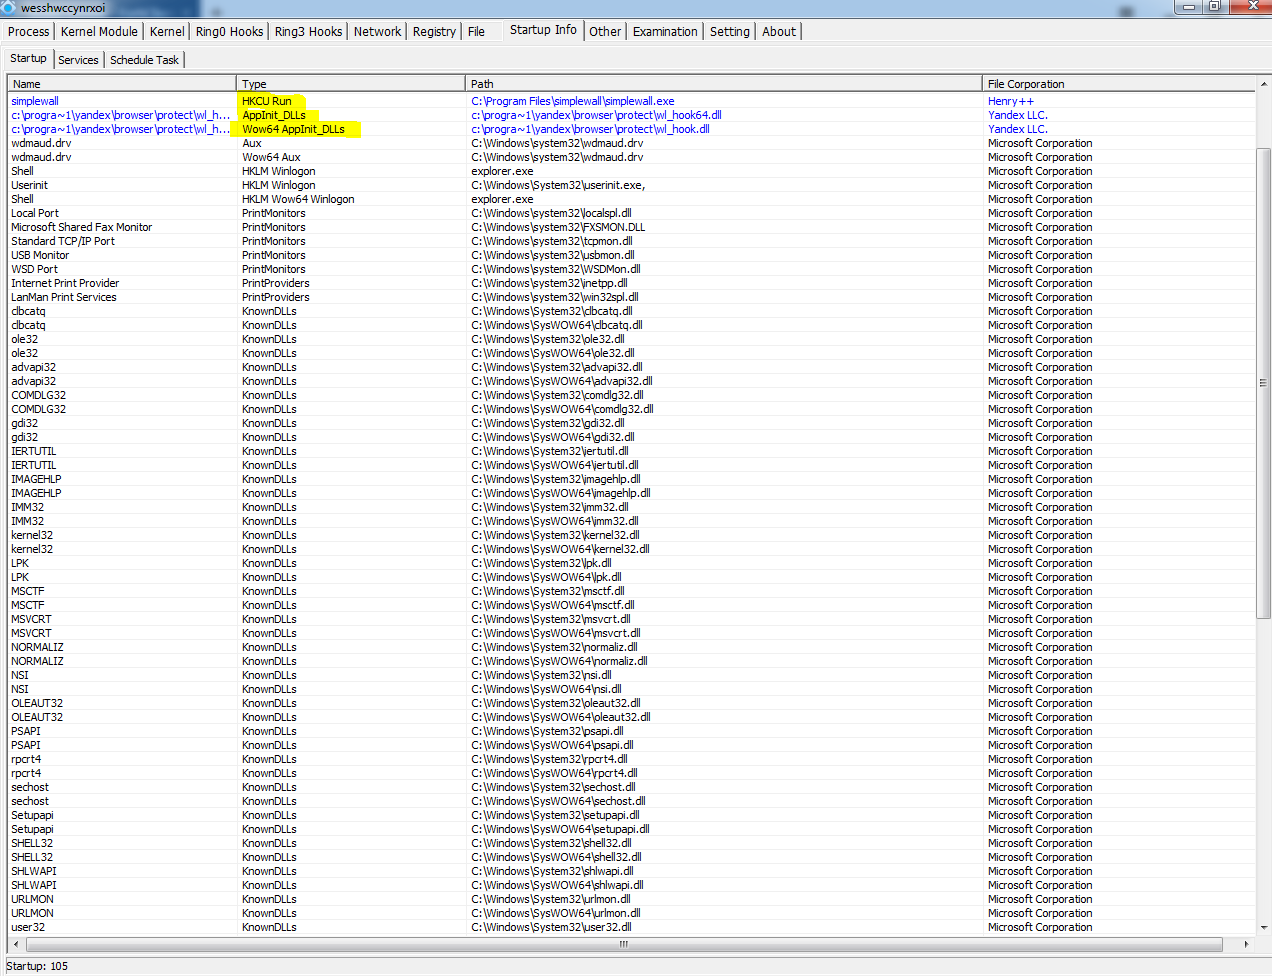Select the simplewall startup entry
Image resolution: width=1272 pixels, height=976 pixels.
35,101
